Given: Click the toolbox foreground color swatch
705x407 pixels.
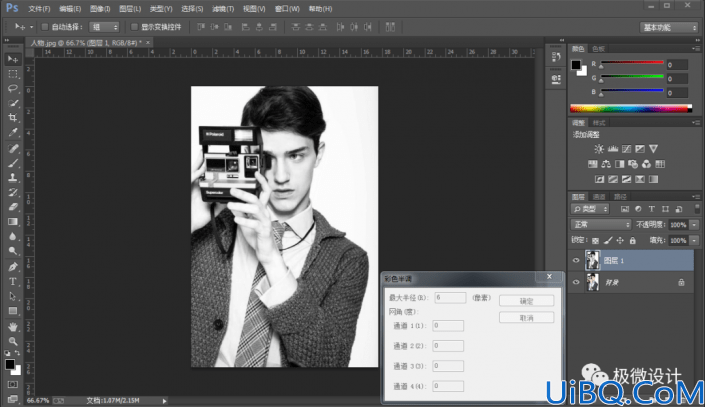Looking at the screenshot, I should [x=10, y=364].
